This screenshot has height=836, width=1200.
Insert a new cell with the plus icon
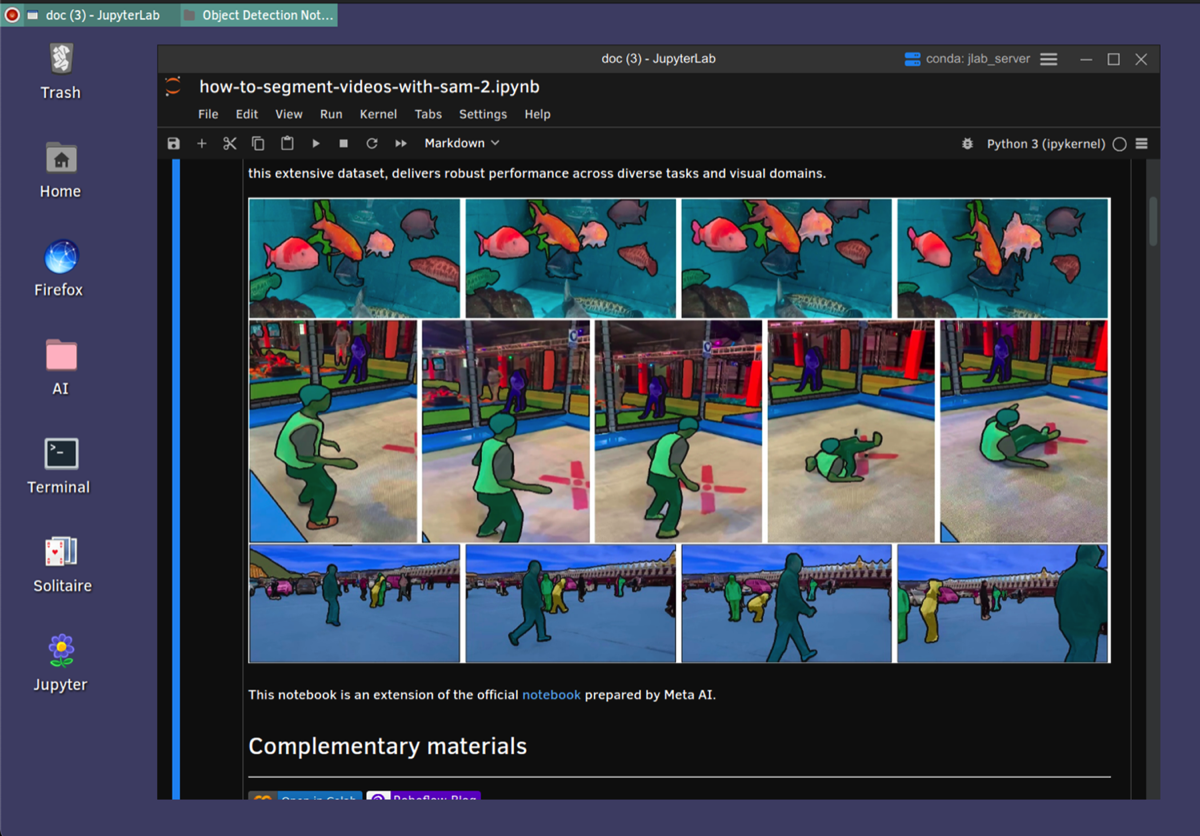click(201, 144)
